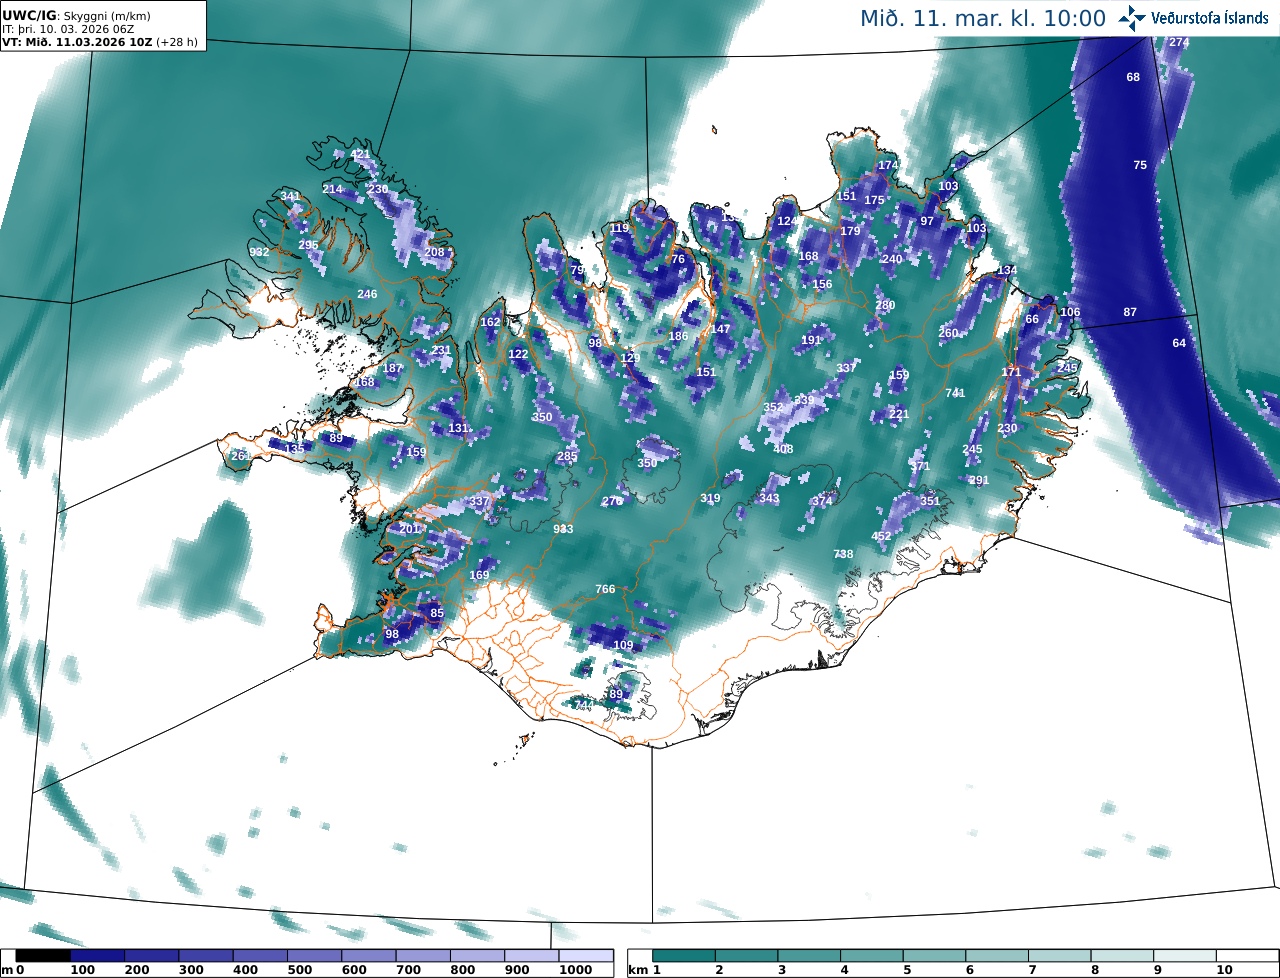1280x978 pixels.
Task: Click the visibility value 285 on the map
Action: coord(567,457)
